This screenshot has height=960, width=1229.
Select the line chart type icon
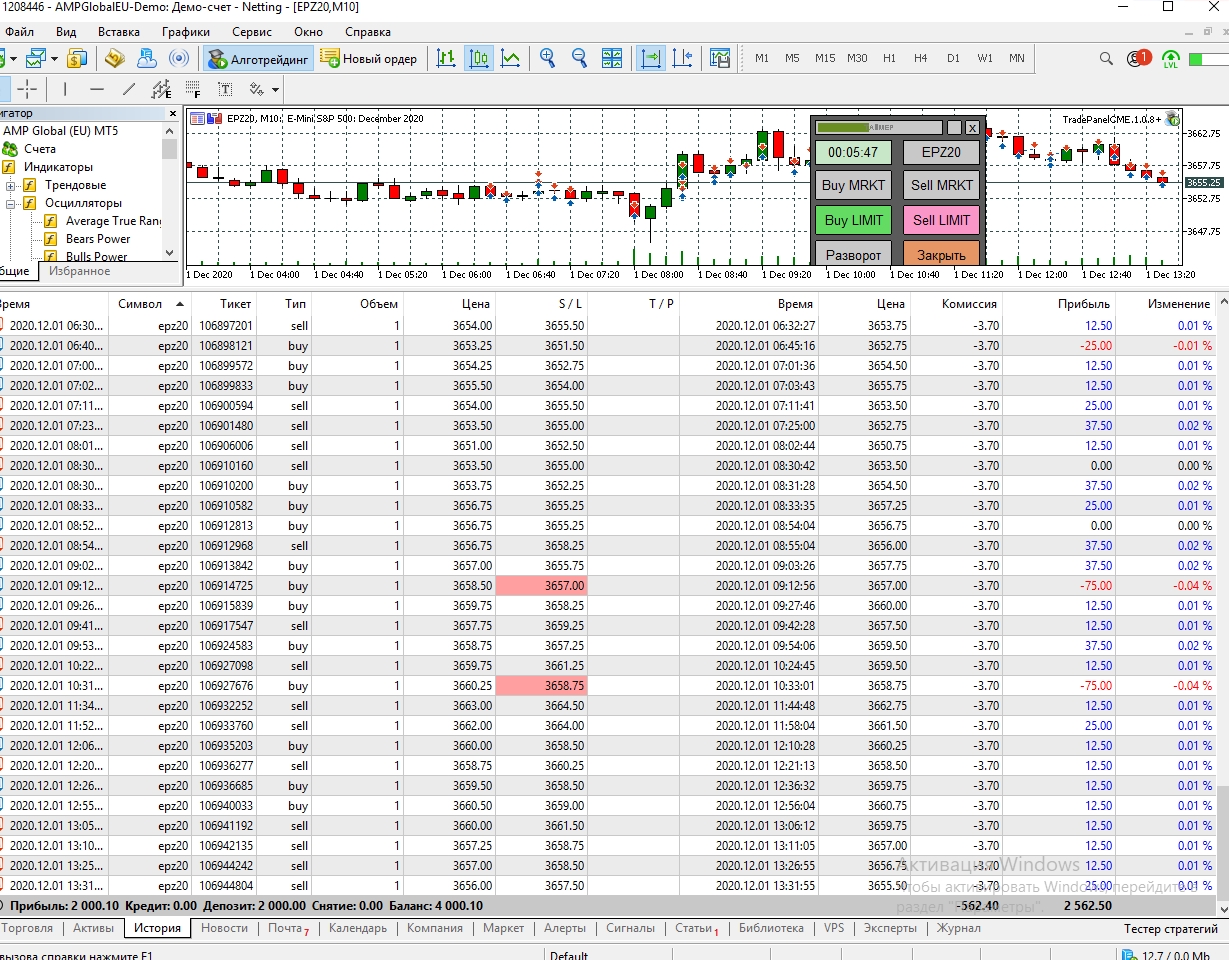point(511,59)
